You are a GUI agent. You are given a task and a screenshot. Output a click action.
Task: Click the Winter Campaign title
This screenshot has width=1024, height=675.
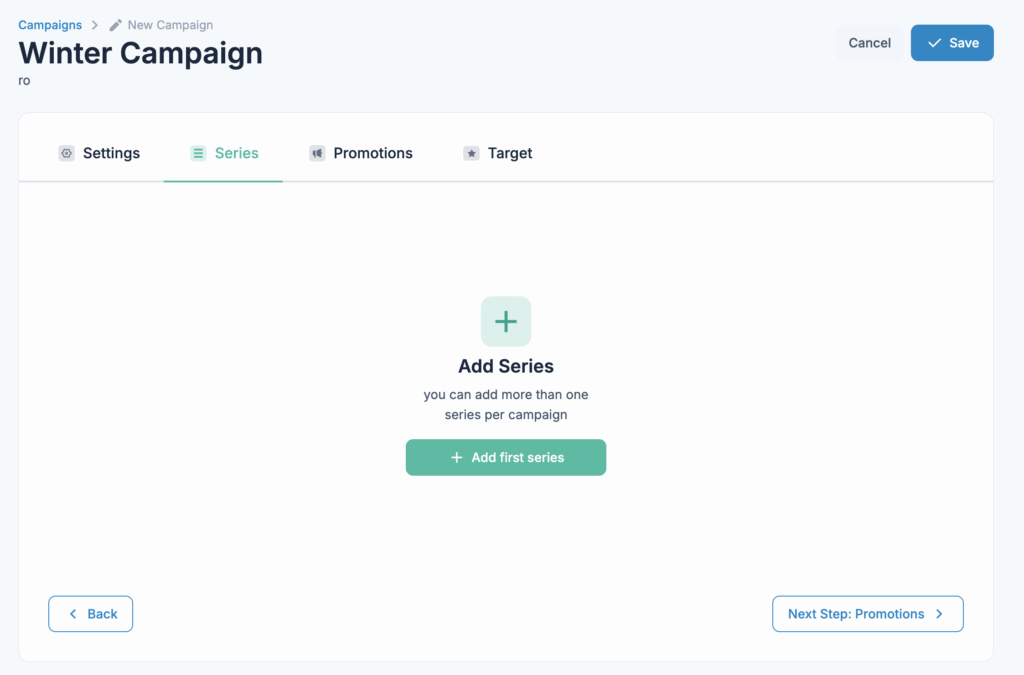141,53
